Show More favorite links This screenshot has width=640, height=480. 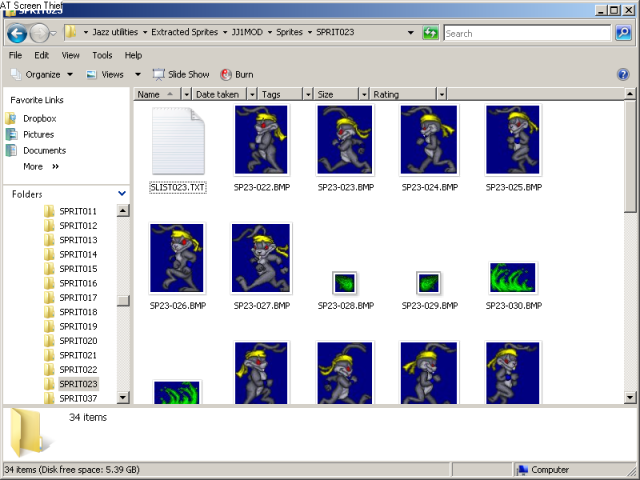point(41,167)
